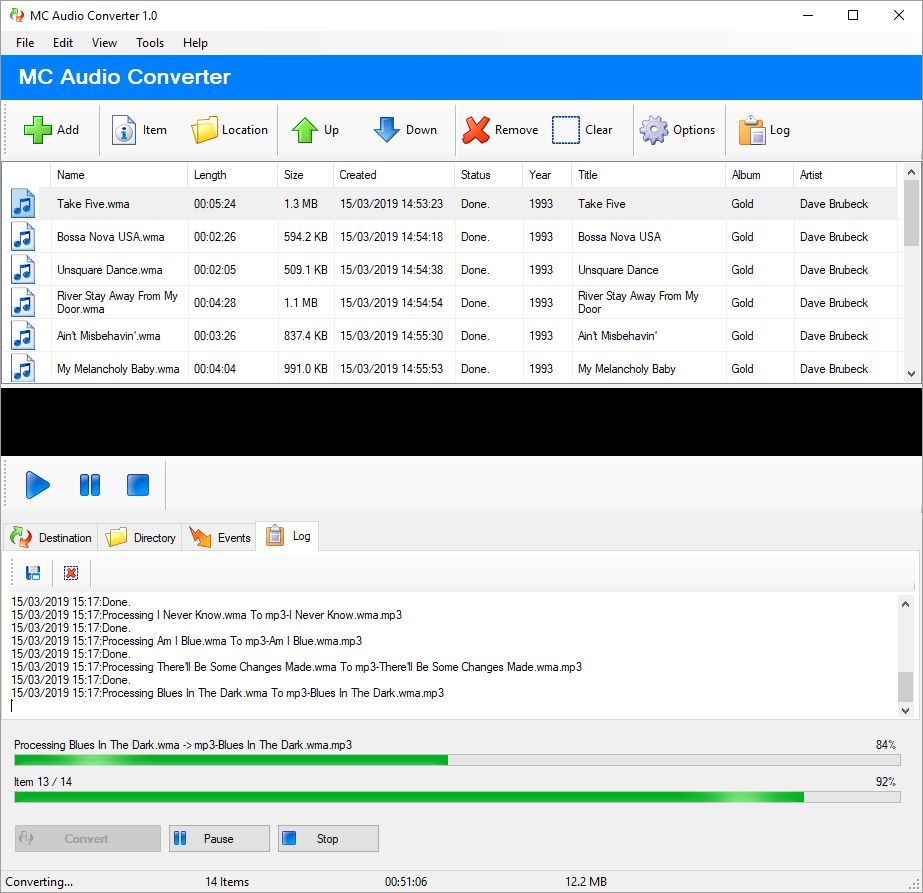Clear the log with the red X icon
The height and width of the screenshot is (893, 923).
pos(69,571)
